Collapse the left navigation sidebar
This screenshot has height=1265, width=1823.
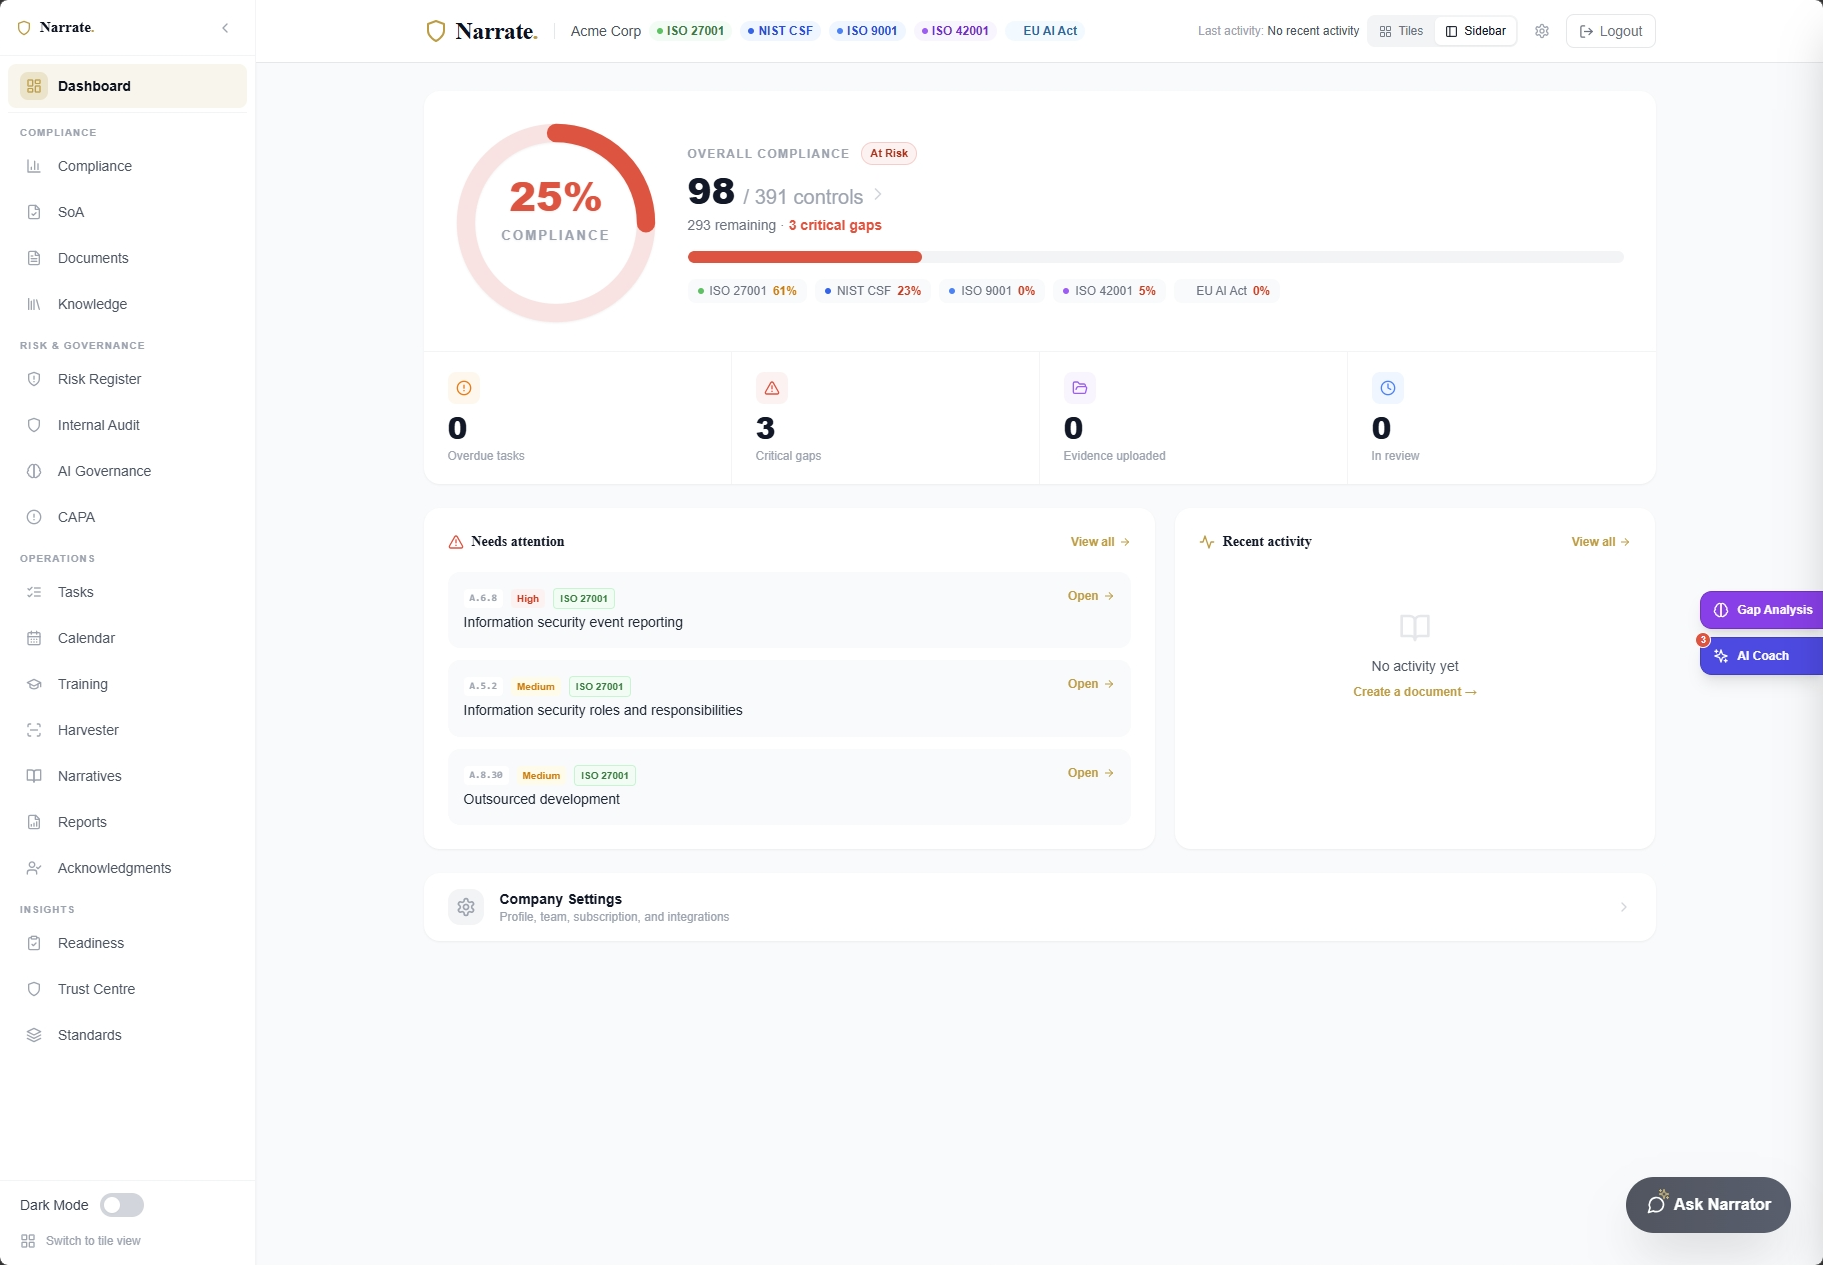(x=224, y=28)
